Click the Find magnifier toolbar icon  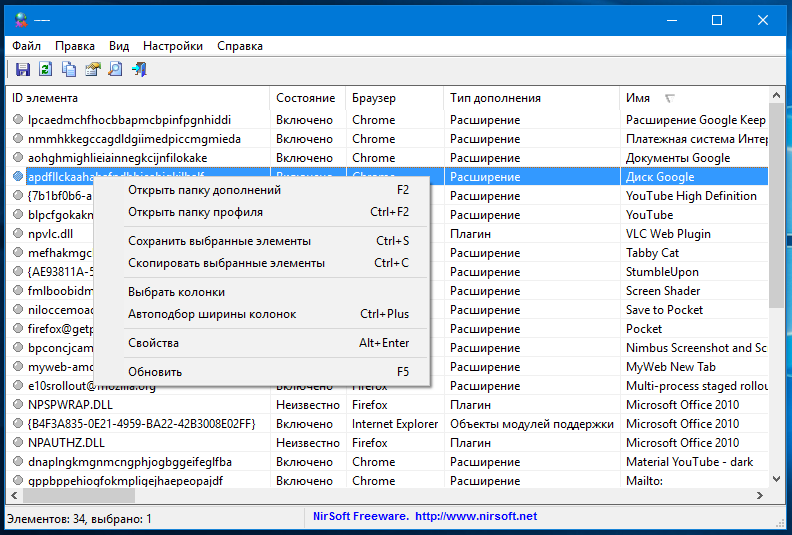(x=116, y=69)
